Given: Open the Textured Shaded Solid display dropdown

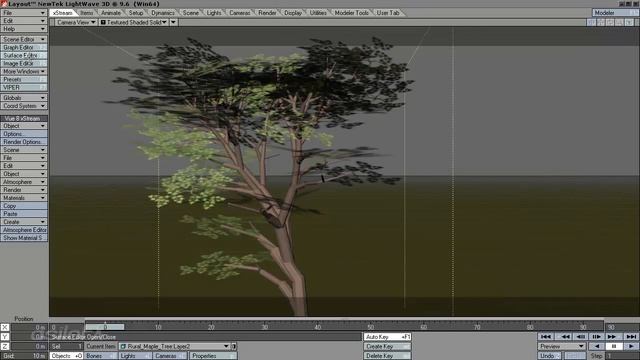Looking at the screenshot, I should point(133,22).
